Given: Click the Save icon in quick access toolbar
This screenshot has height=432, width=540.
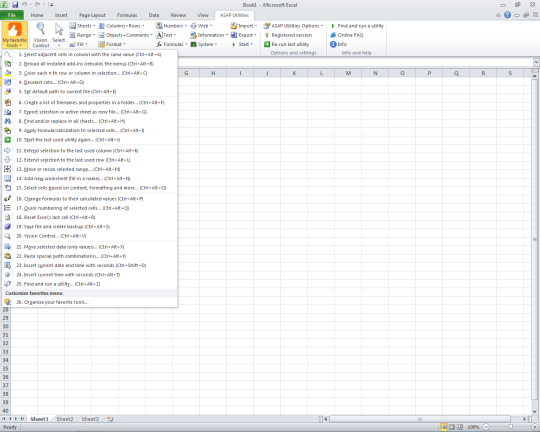Looking at the screenshot, I should click(15, 5).
